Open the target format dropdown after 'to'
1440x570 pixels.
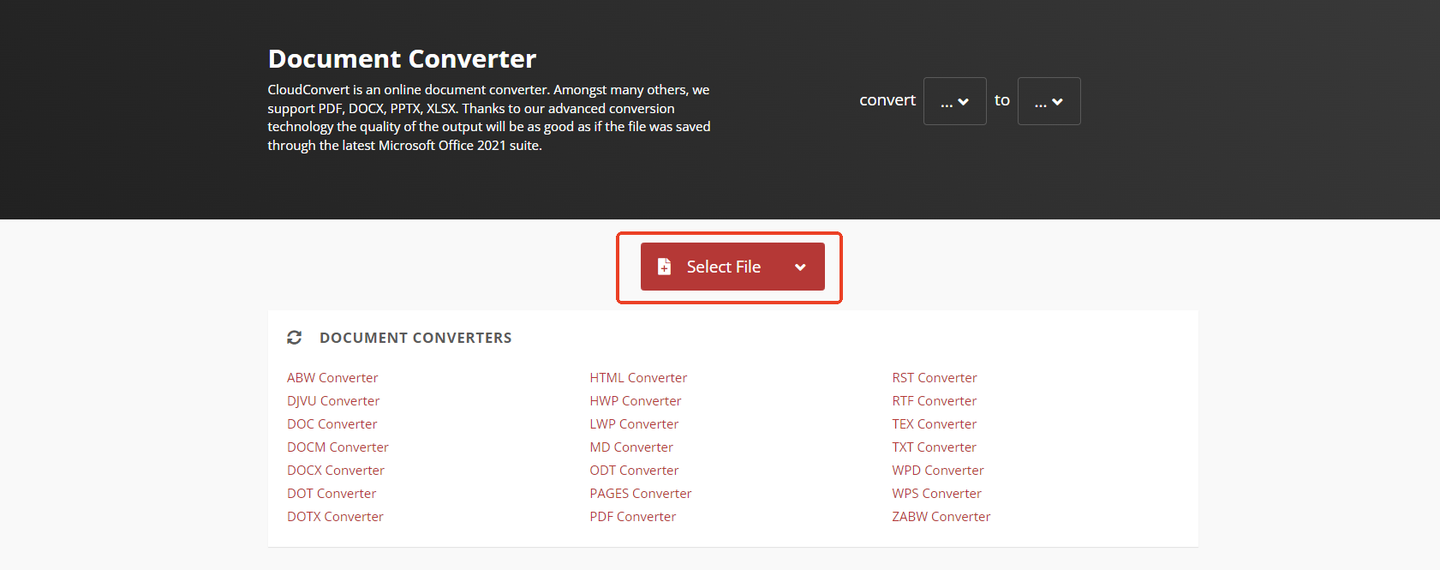[x=1049, y=101]
